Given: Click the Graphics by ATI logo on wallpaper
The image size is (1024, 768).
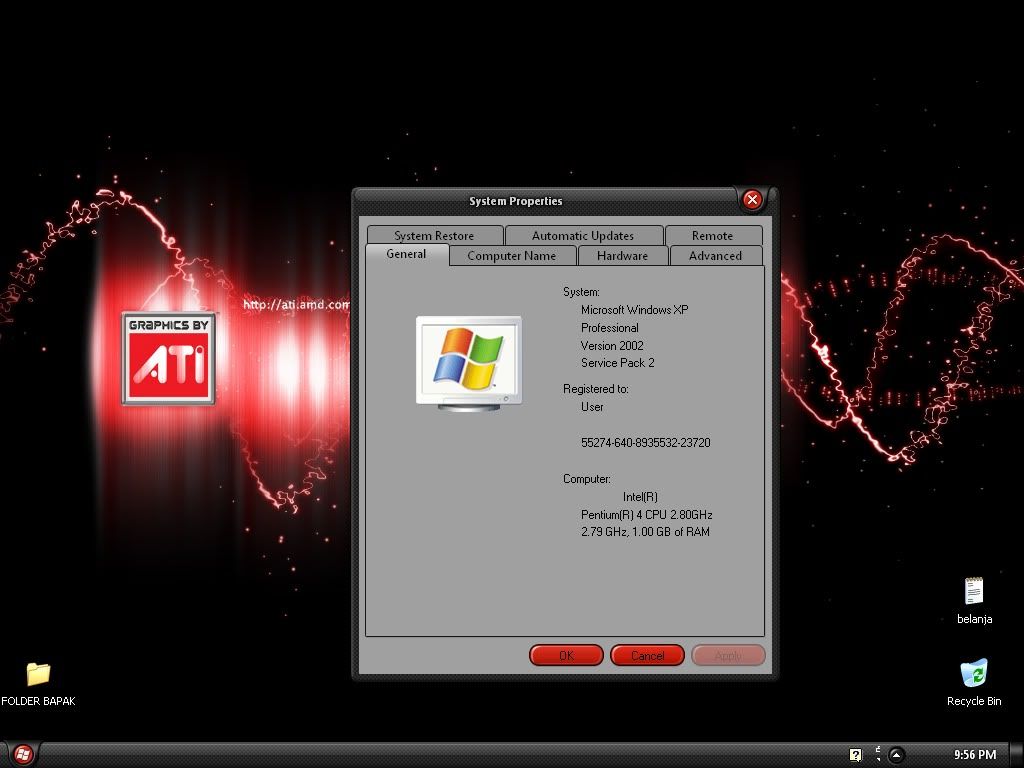Looking at the screenshot, I should pyautogui.click(x=168, y=358).
